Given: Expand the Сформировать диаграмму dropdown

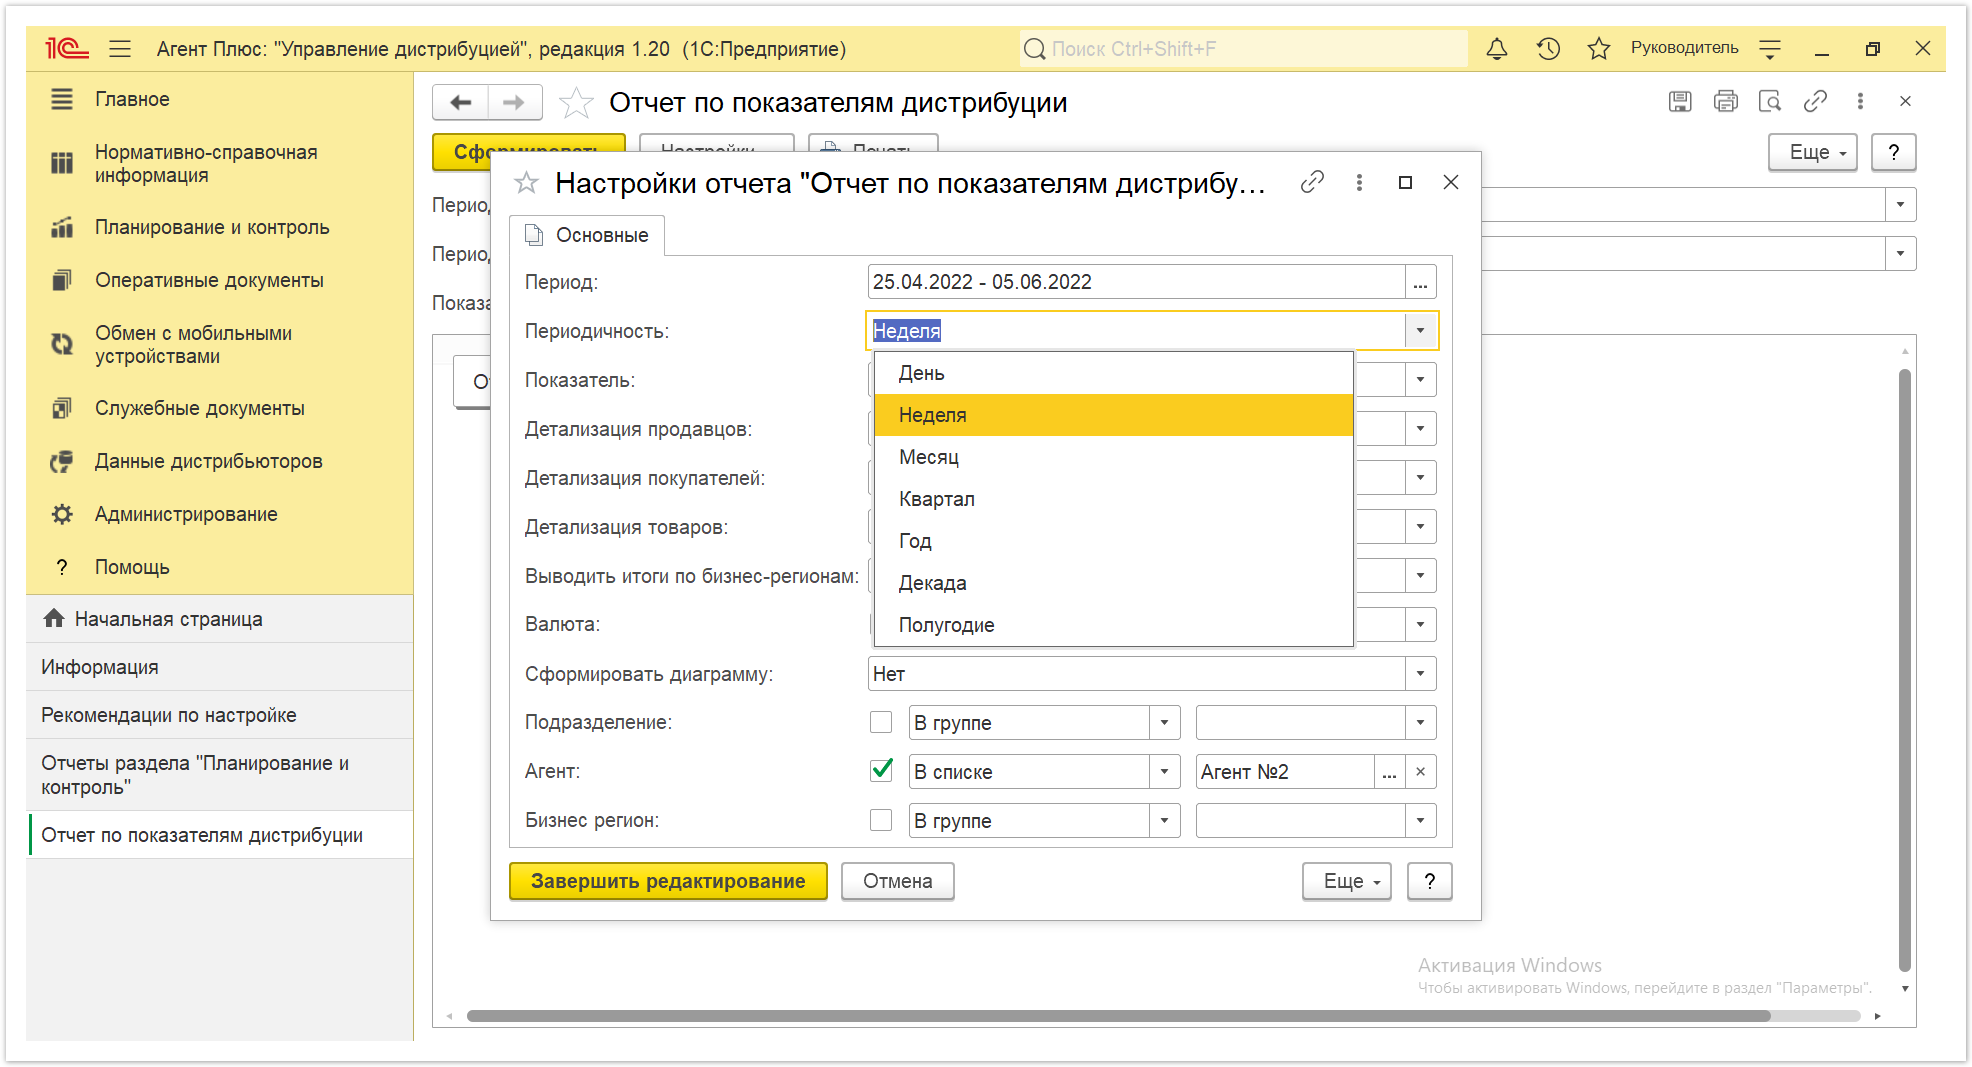Looking at the screenshot, I should (x=1420, y=674).
